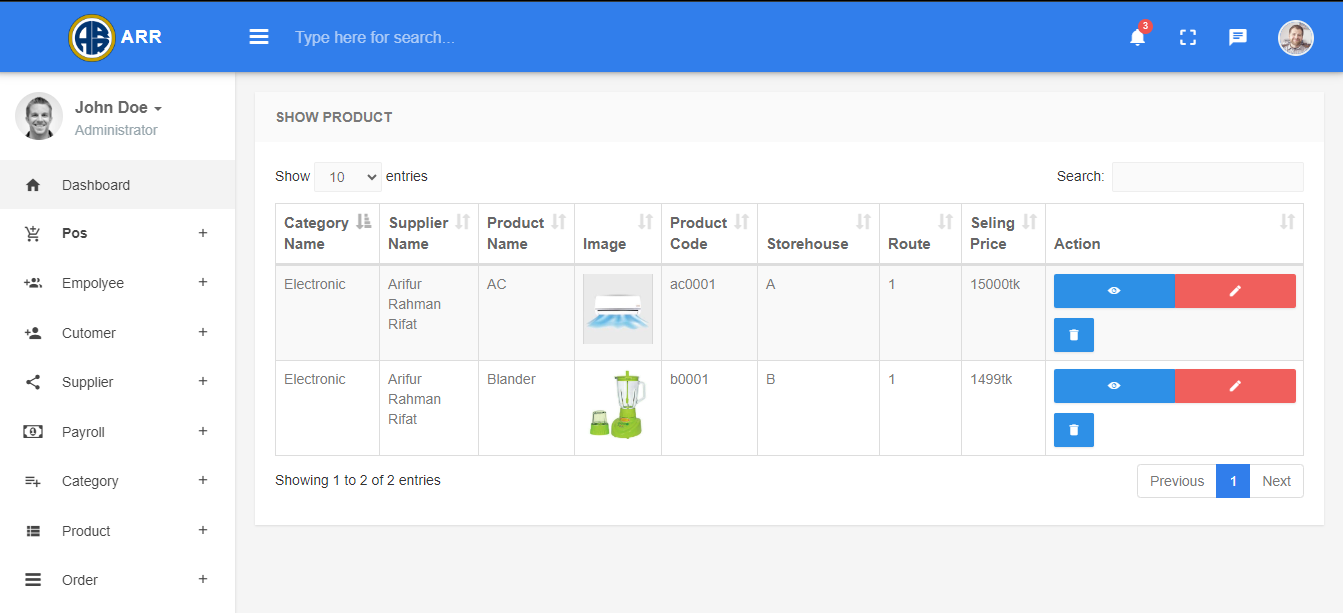Viewport: 1343px width, 613px height.
Task: Open the John Doe user dropdown
Action: click(118, 108)
